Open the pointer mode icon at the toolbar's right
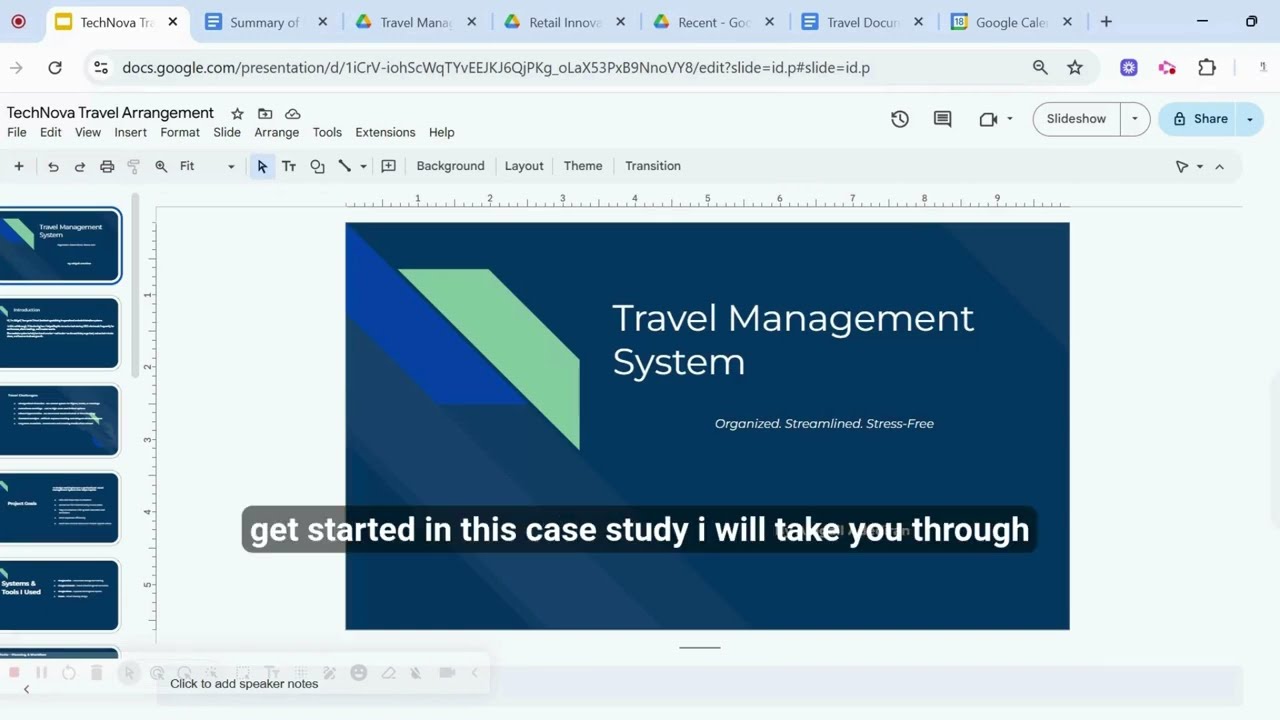1280x720 pixels. (x=1182, y=166)
